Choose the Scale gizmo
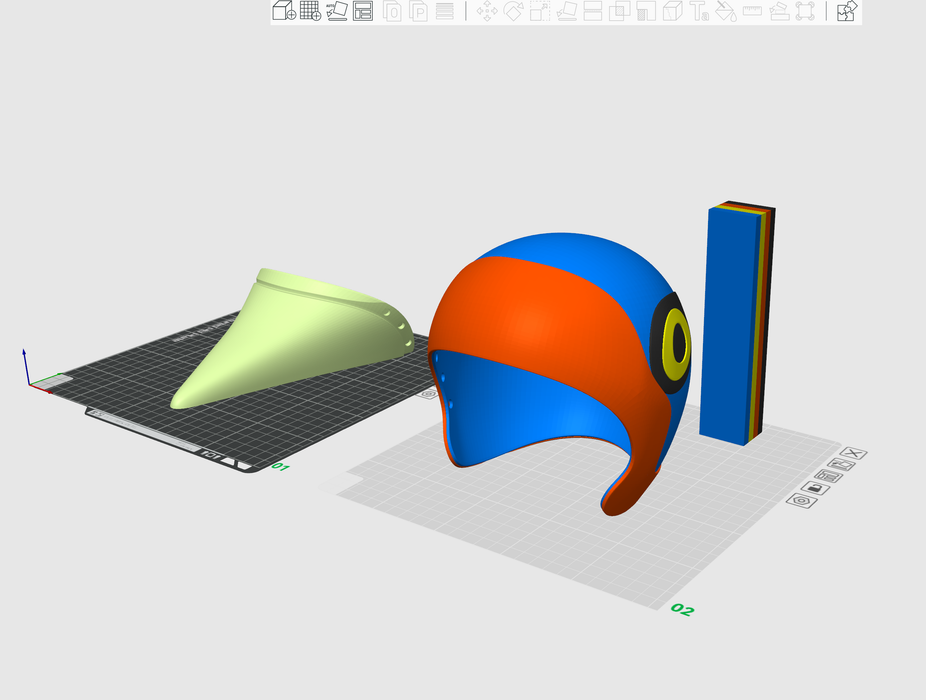This screenshot has width=926, height=700. 540,11
